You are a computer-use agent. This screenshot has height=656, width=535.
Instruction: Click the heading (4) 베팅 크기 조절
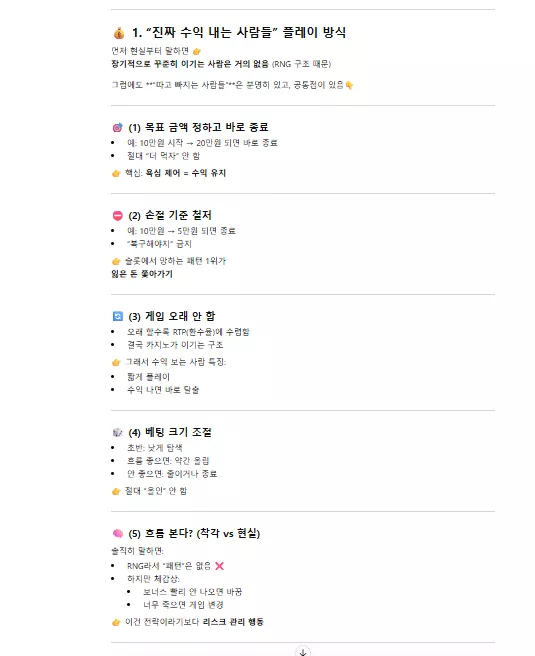tap(170, 432)
